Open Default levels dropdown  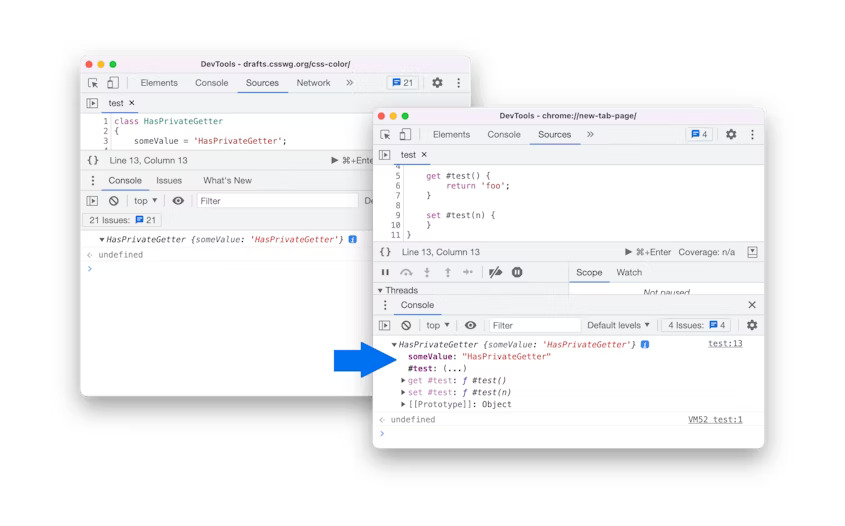tap(618, 326)
